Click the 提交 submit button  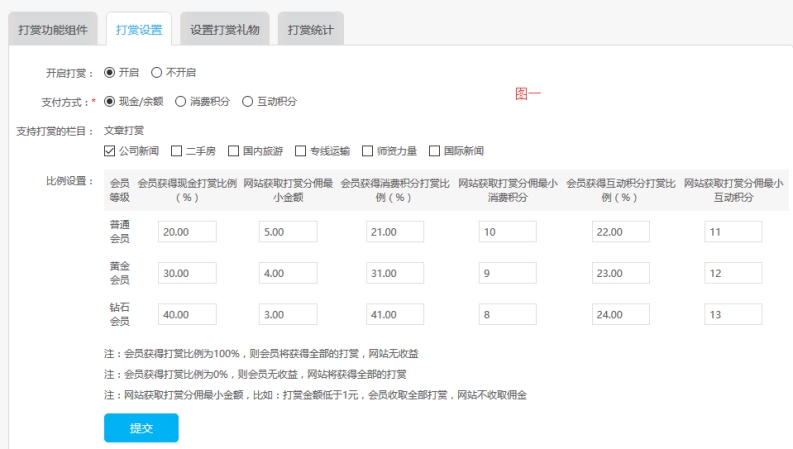click(x=141, y=427)
